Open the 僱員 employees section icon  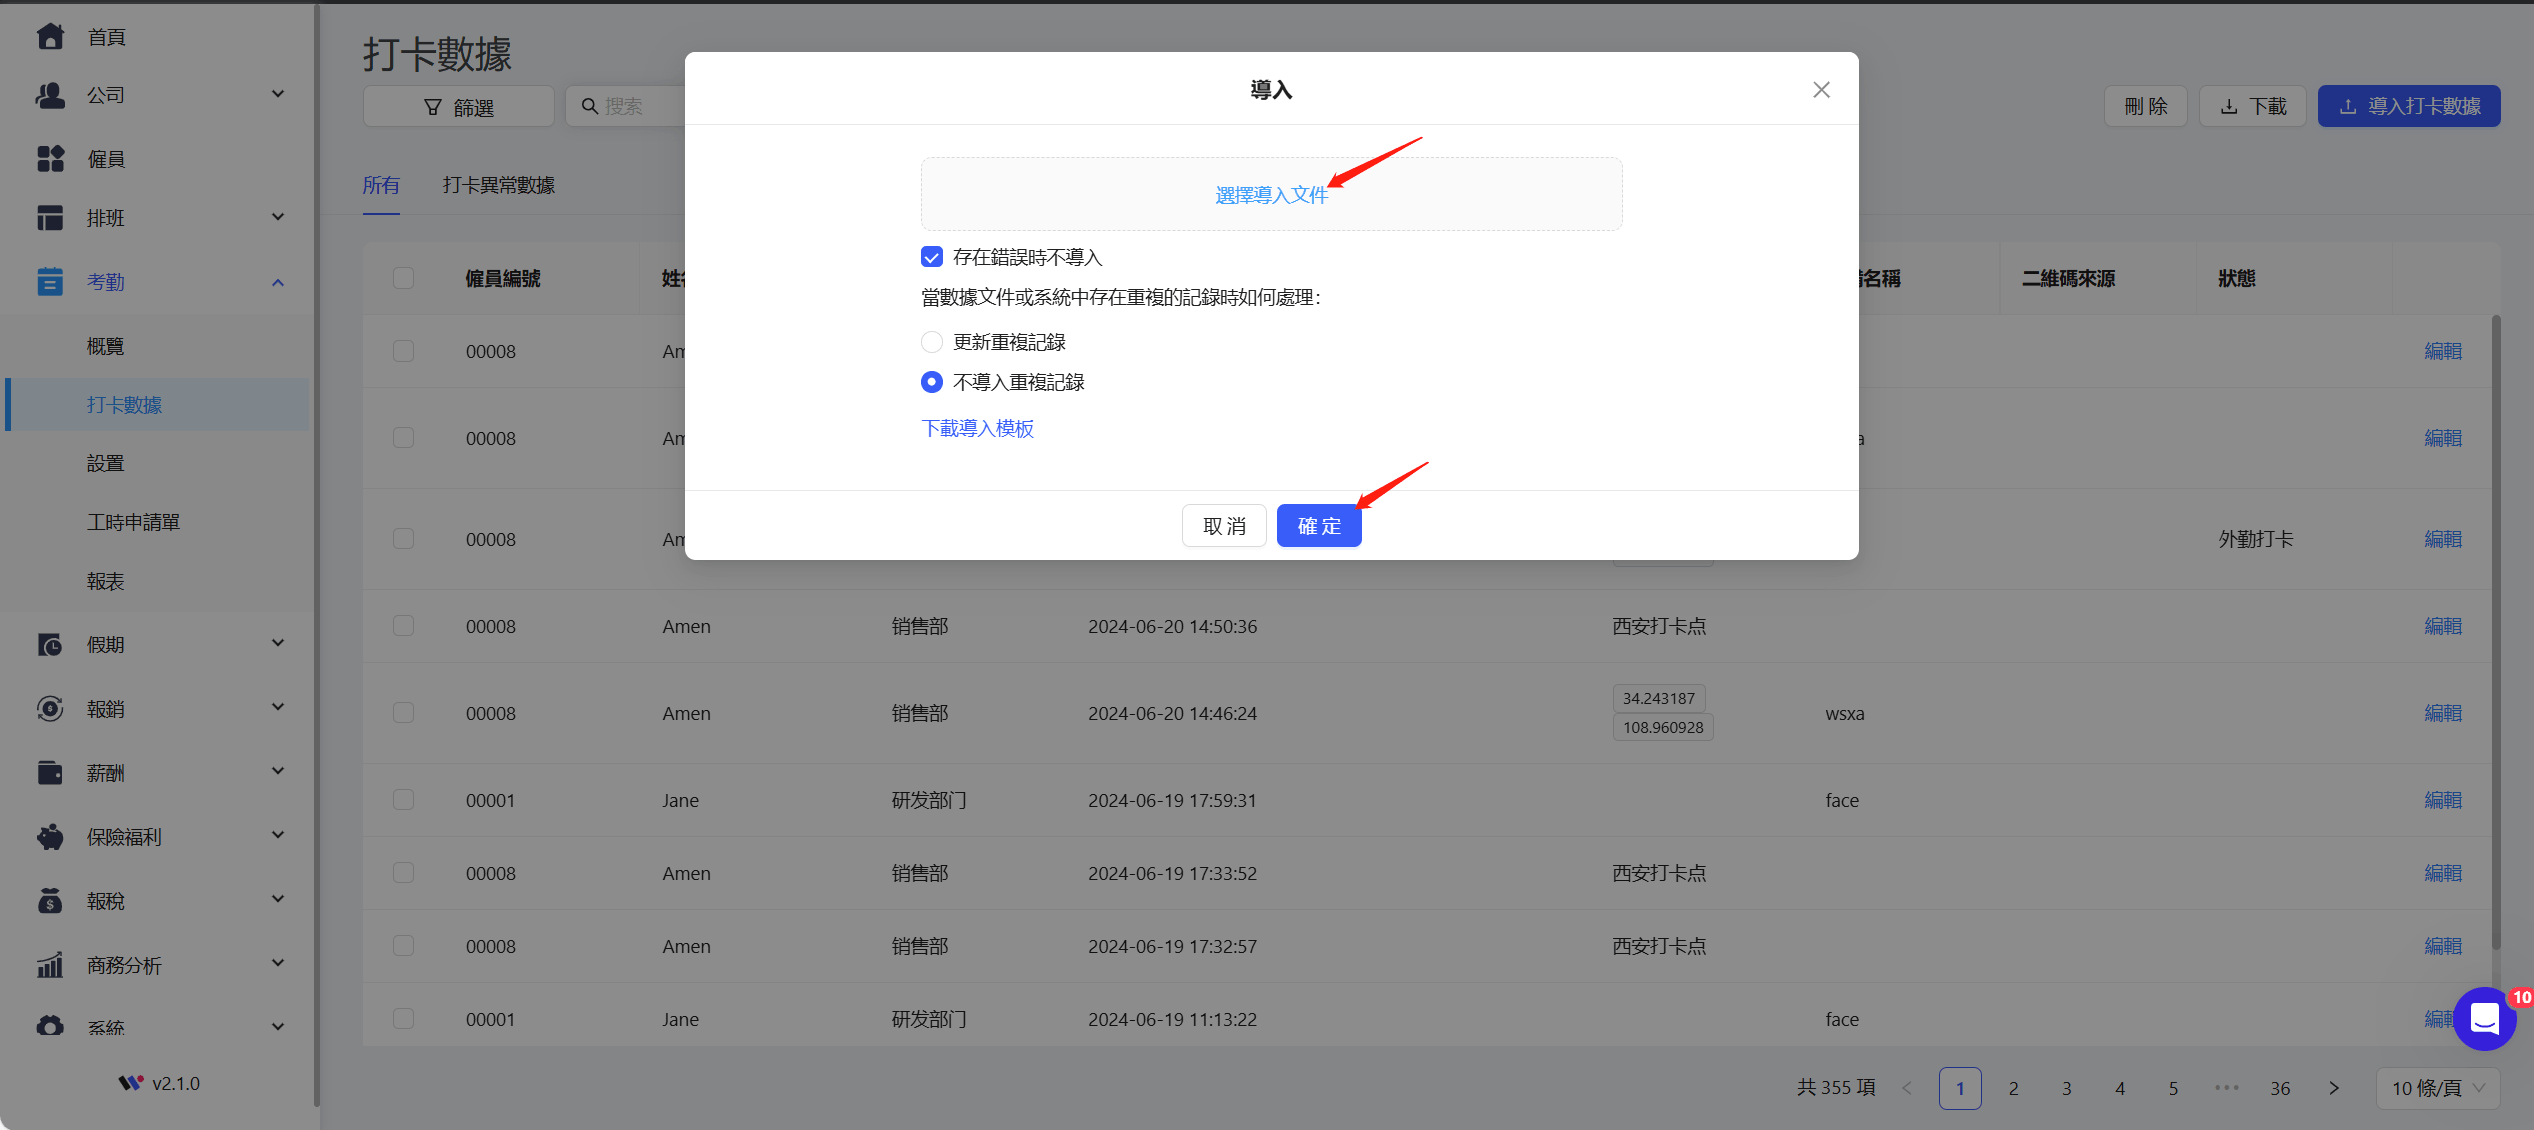(x=50, y=157)
